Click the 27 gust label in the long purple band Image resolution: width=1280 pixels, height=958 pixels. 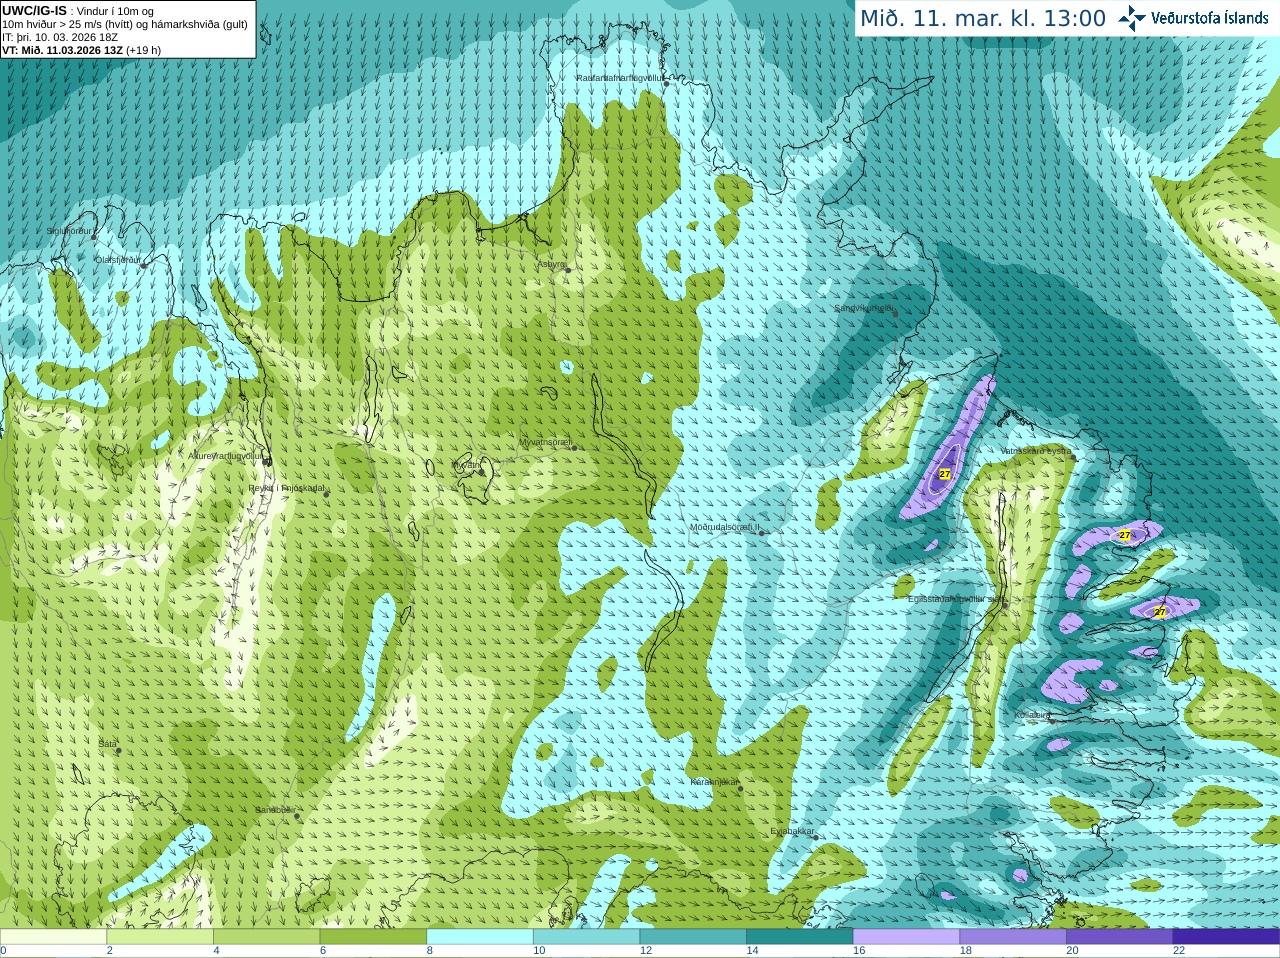tap(944, 474)
